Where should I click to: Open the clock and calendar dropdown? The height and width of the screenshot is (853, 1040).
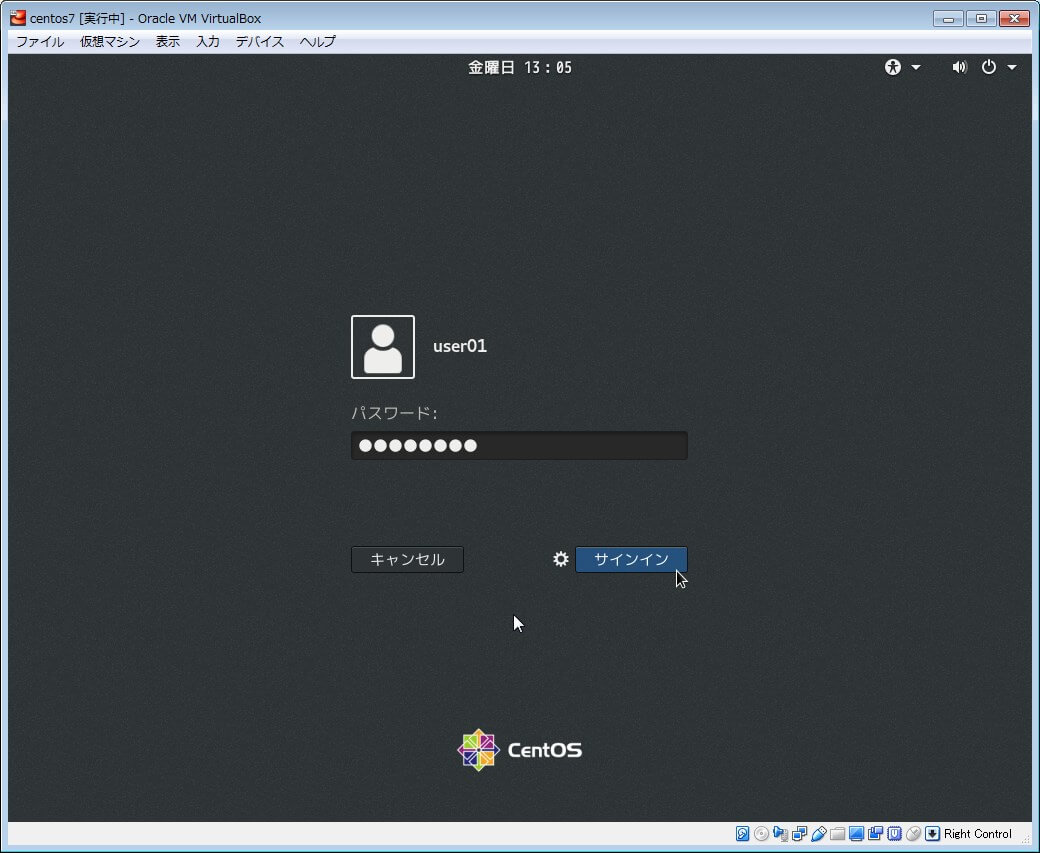(x=520, y=67)
